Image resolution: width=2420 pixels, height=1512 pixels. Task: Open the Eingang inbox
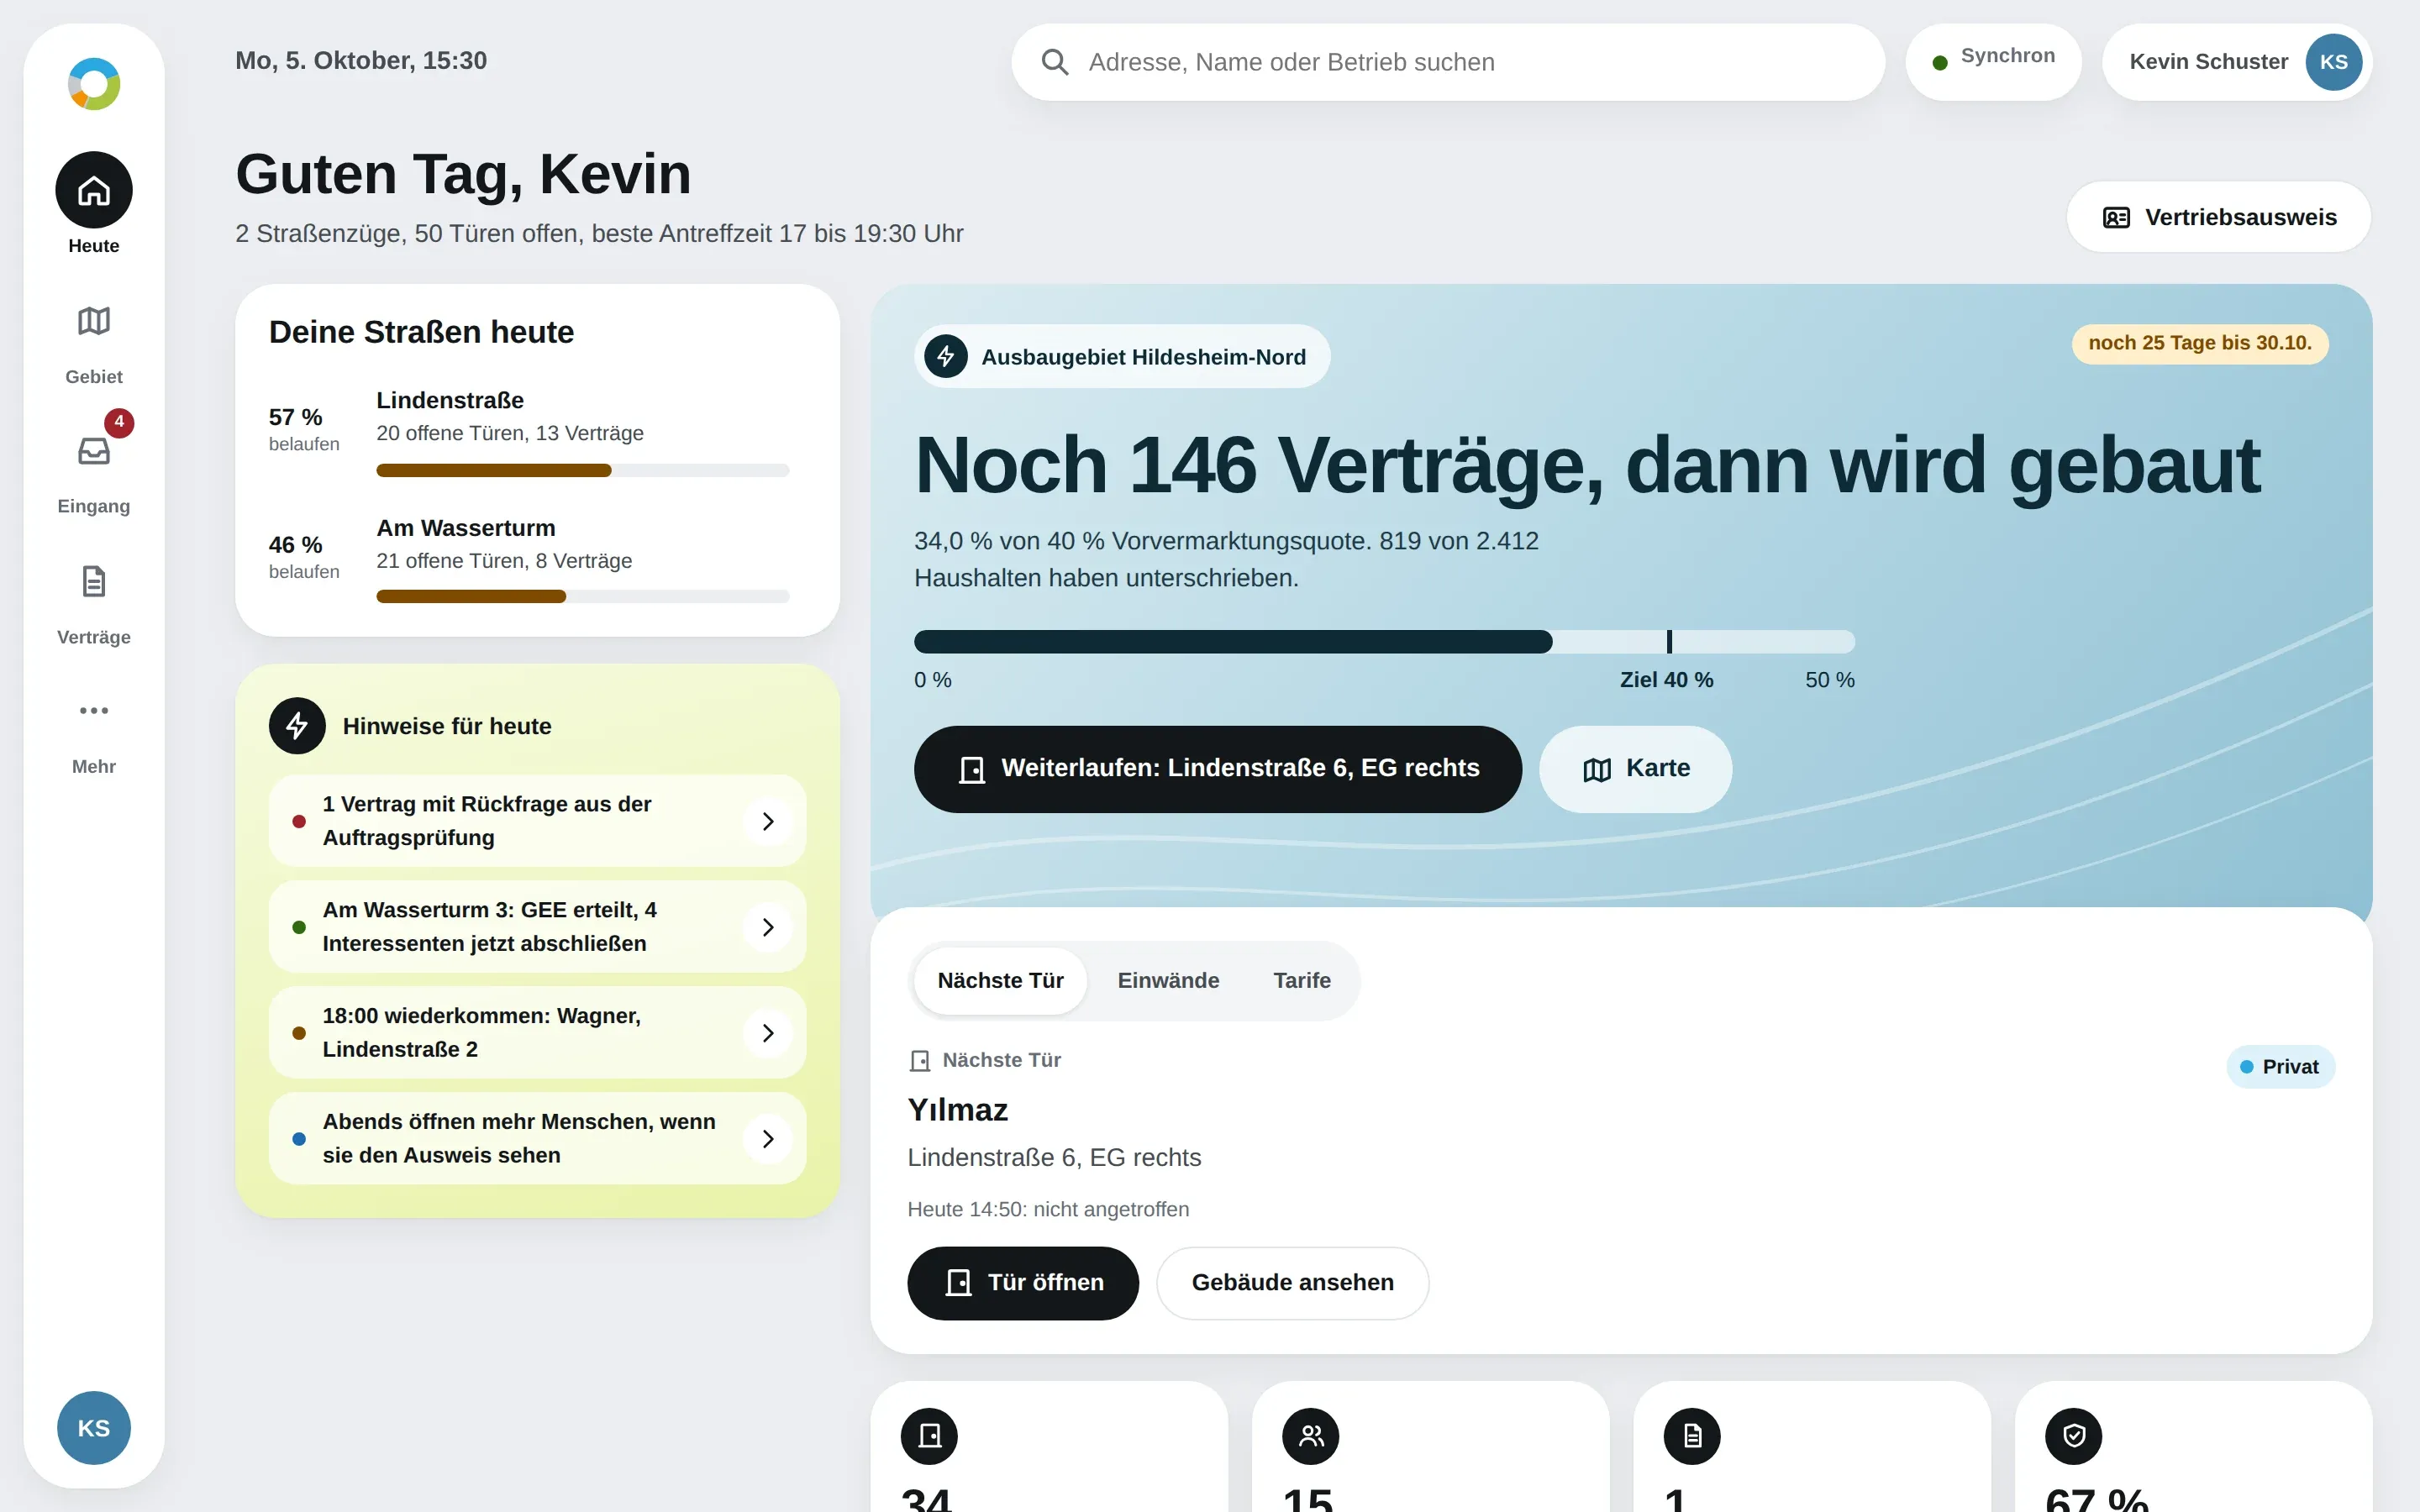[94, 472]
